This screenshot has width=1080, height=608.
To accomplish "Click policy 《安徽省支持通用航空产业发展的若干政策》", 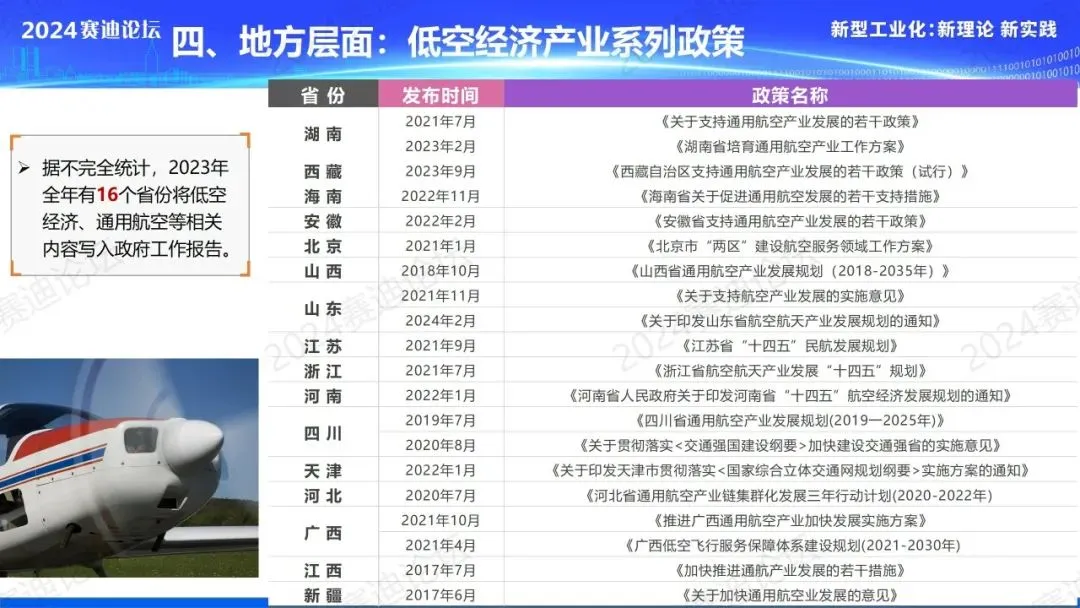I will tap(790, 220).
